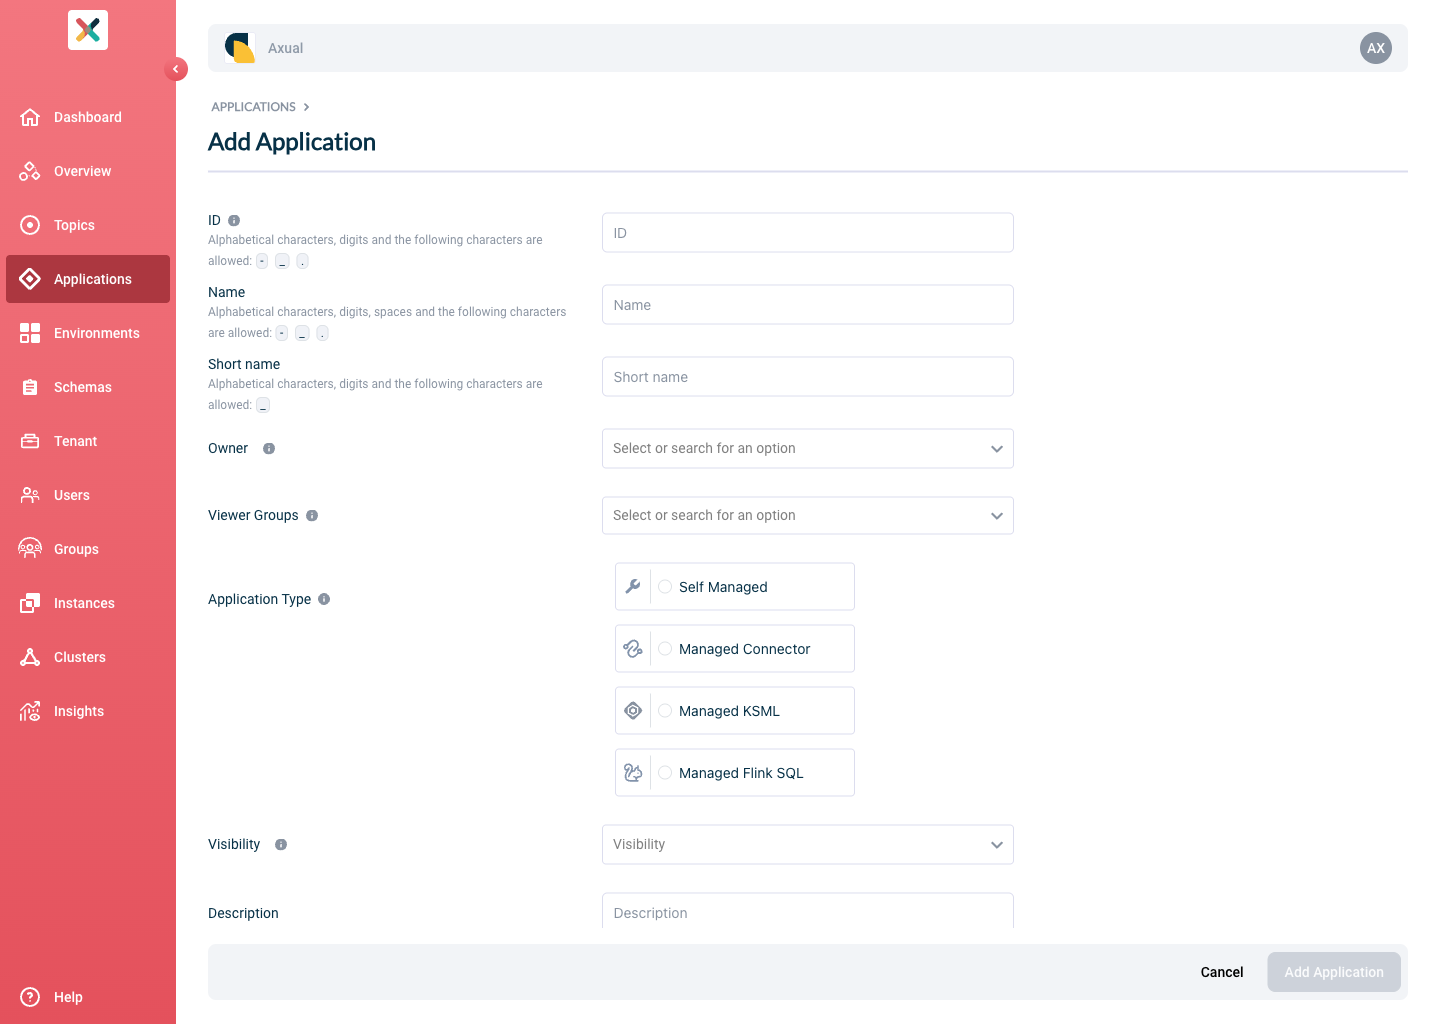Screen dimensions: 1440x1024
Task: Click the info icon next to Viewer Groups
Action: (312, 516)
